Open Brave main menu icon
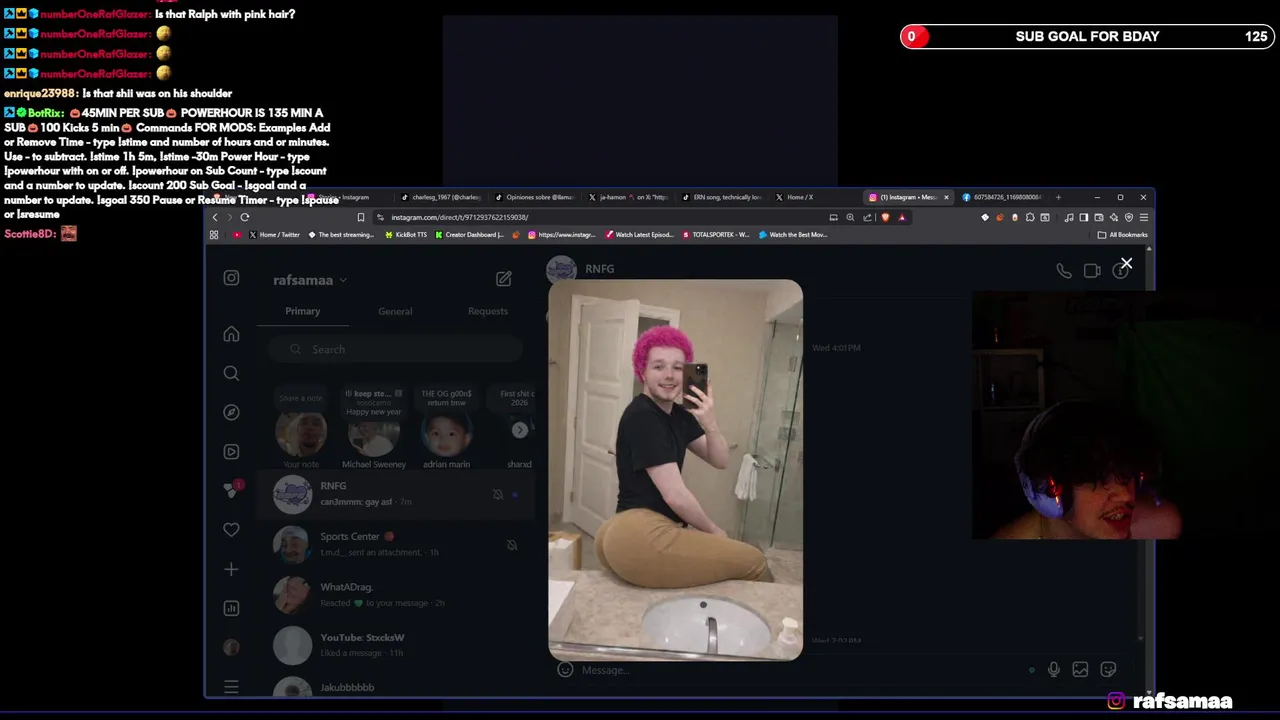This screenshot has width=1280, height=720. pyautogui.click(x=1144, y=217)
